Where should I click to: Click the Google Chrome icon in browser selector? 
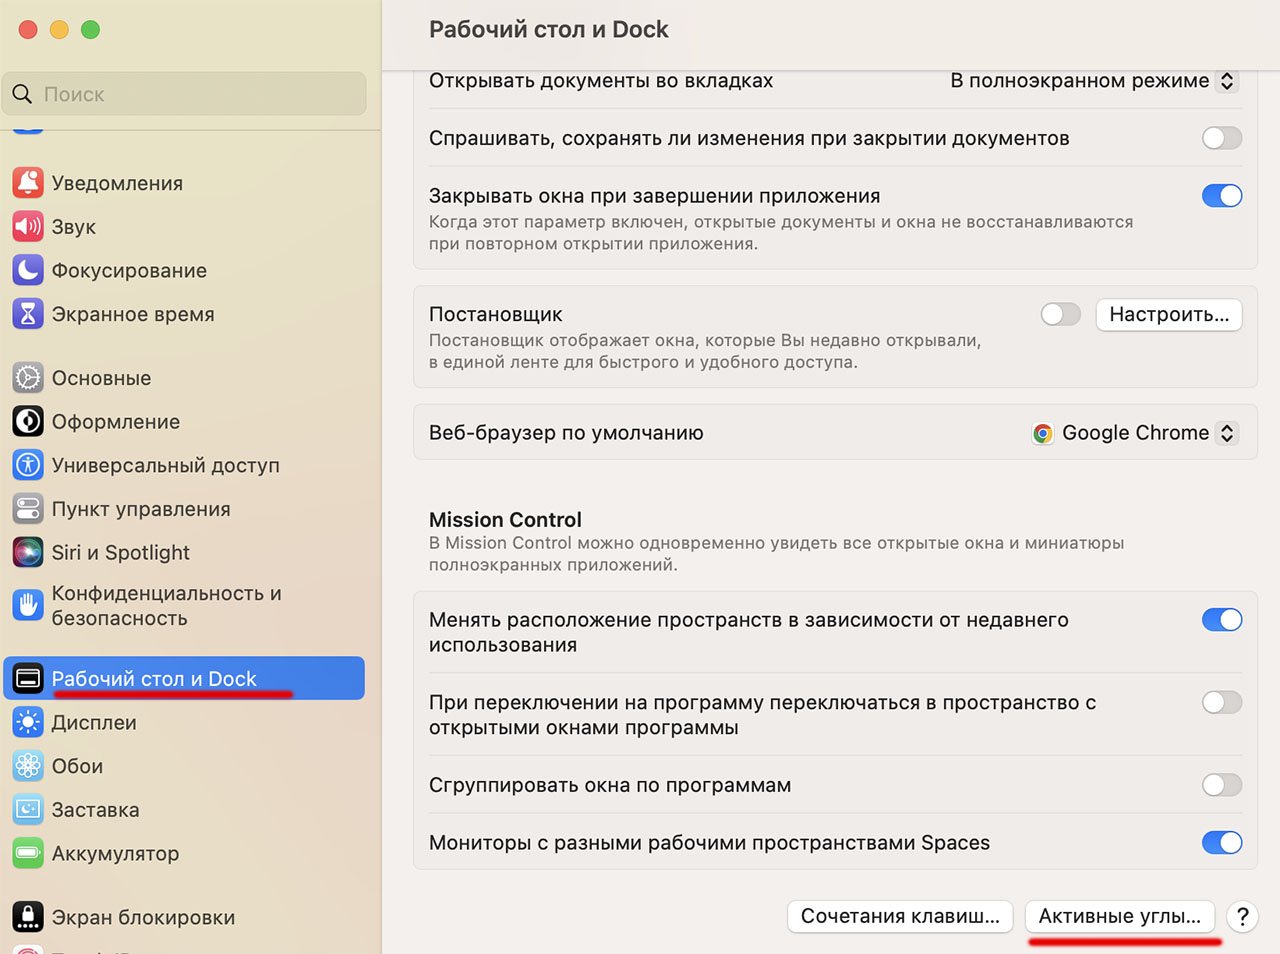pos(1043,433)
